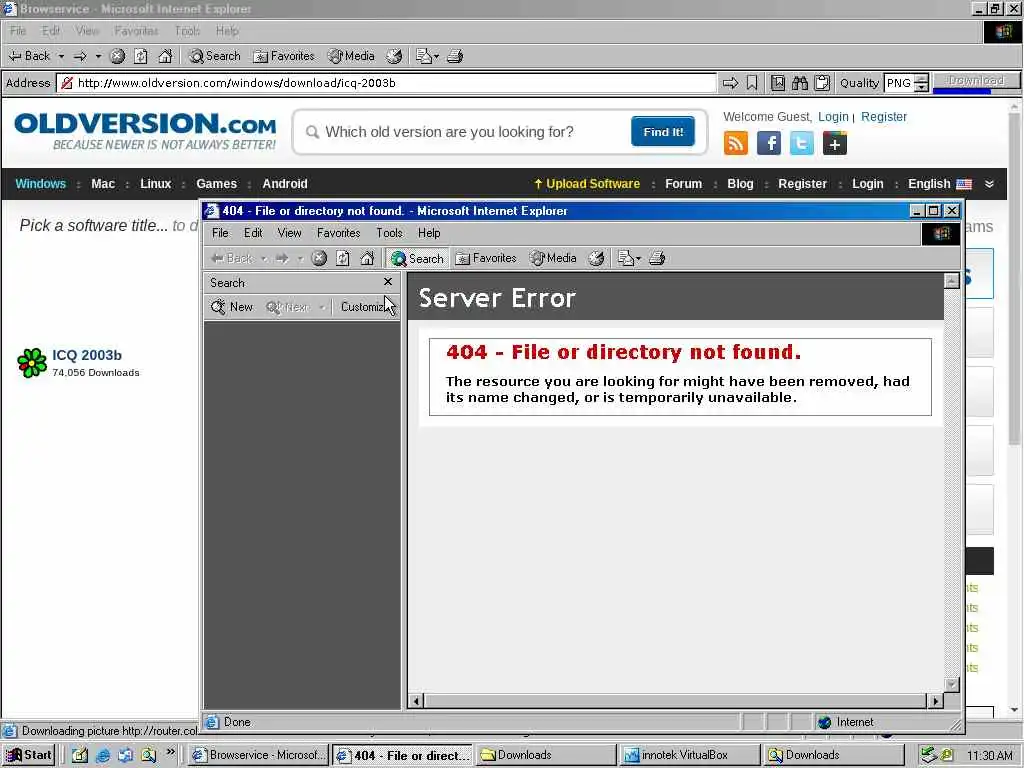This screenshot has width=1024, height=768.
Task: Select the Mac tab in navigation
Action: pos(103,184)
